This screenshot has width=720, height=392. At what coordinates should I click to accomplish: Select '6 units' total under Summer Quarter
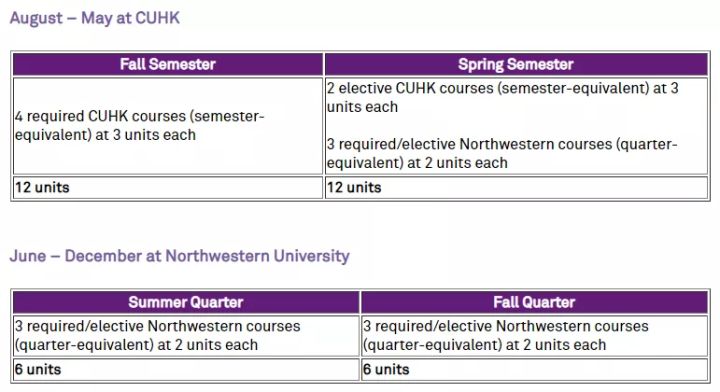38,370
